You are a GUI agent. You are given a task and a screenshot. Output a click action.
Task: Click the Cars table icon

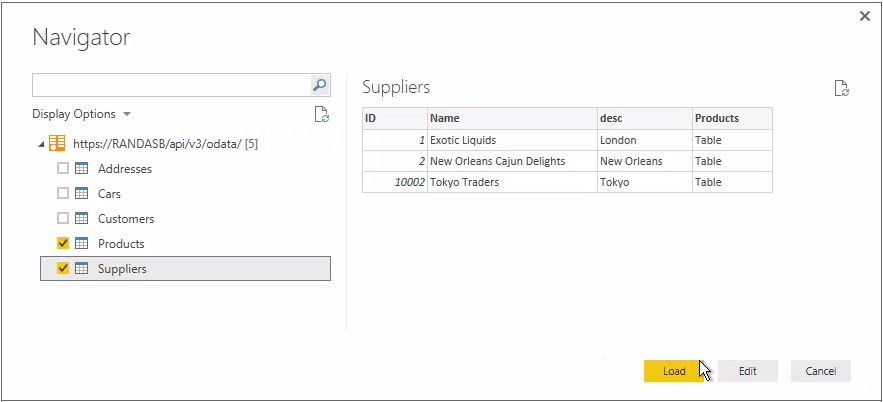click(x=82, y=194)
